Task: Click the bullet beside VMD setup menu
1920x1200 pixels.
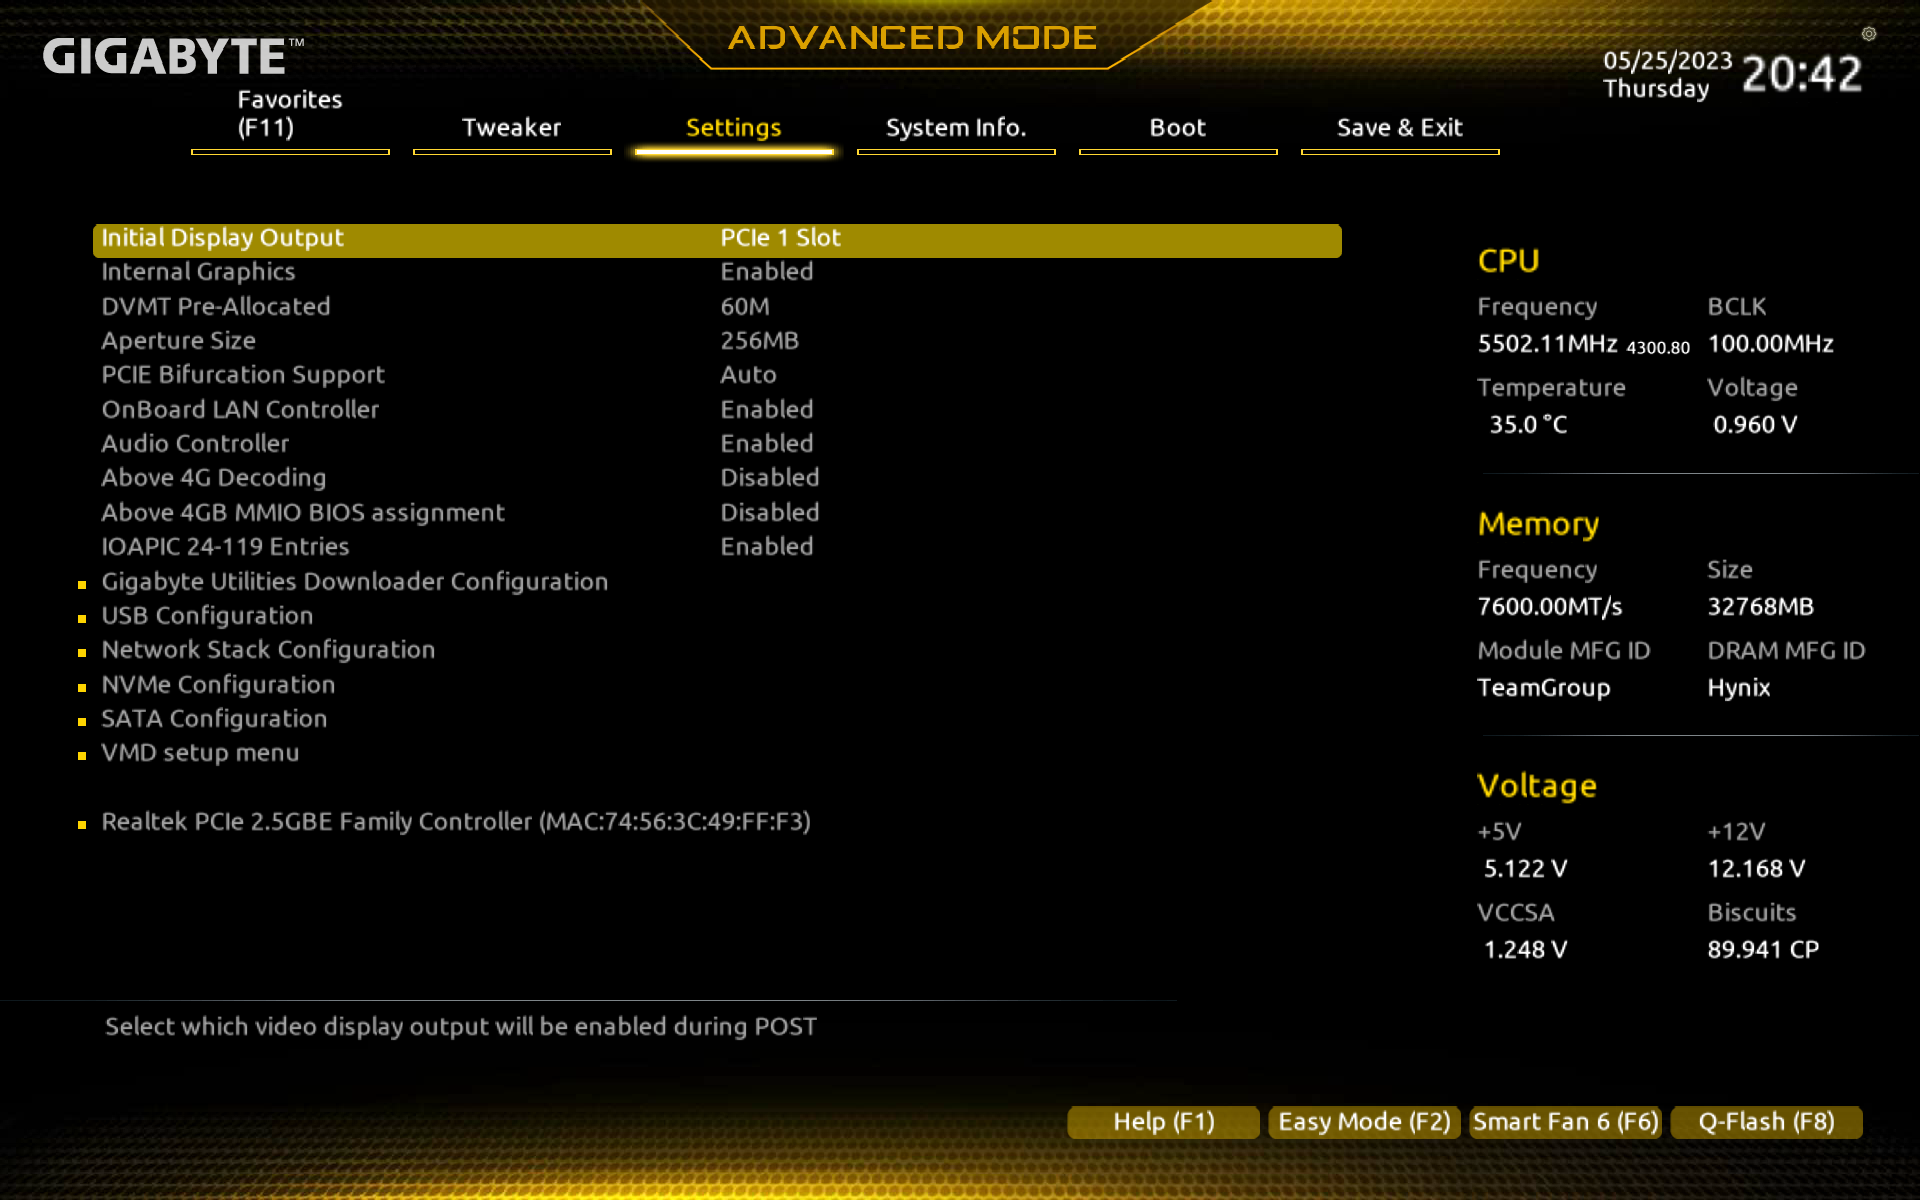Action: [82, 756]
